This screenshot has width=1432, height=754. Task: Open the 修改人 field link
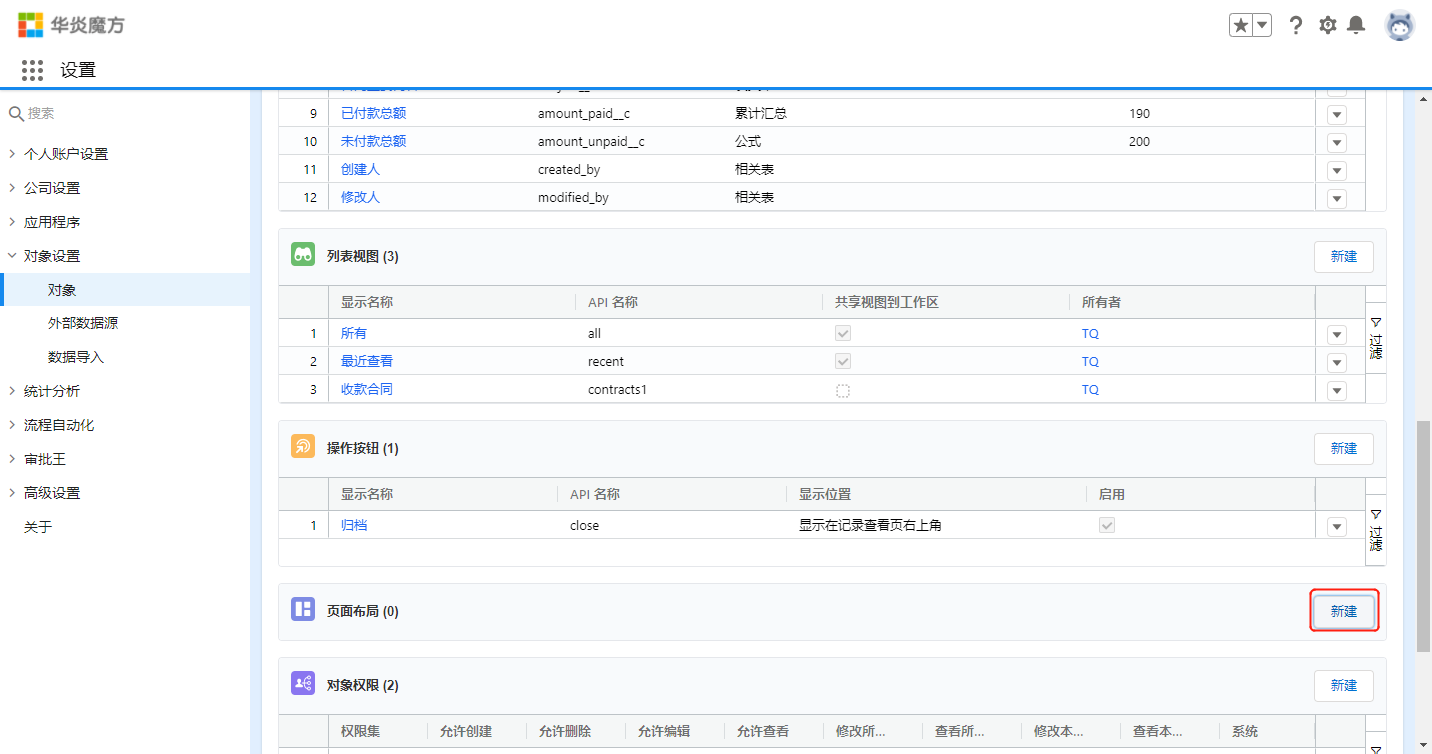pyautogui.click(x=360, y=197)
